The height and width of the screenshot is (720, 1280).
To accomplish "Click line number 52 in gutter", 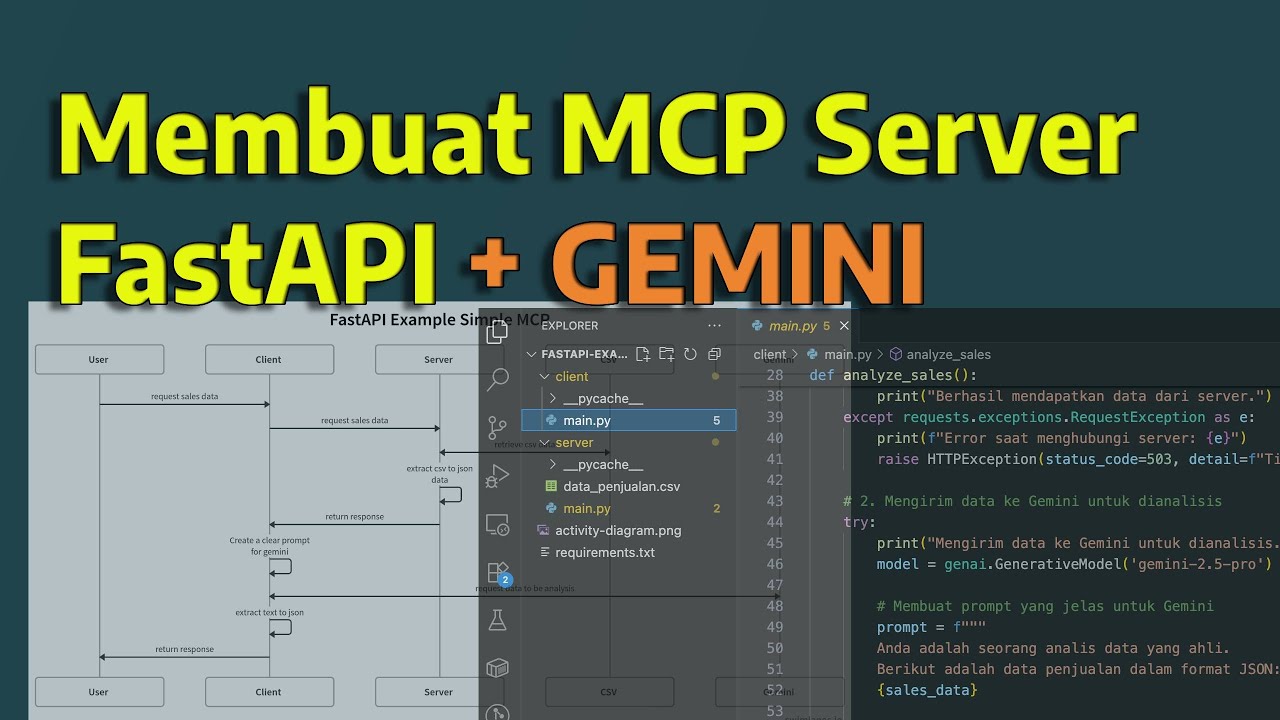I will tap(774, 690).
